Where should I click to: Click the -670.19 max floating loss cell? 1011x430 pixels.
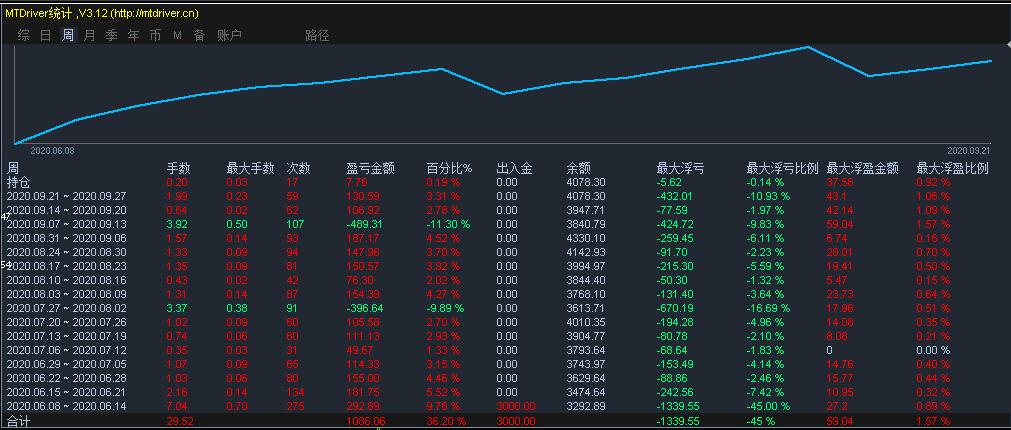(x=675, y=308)
